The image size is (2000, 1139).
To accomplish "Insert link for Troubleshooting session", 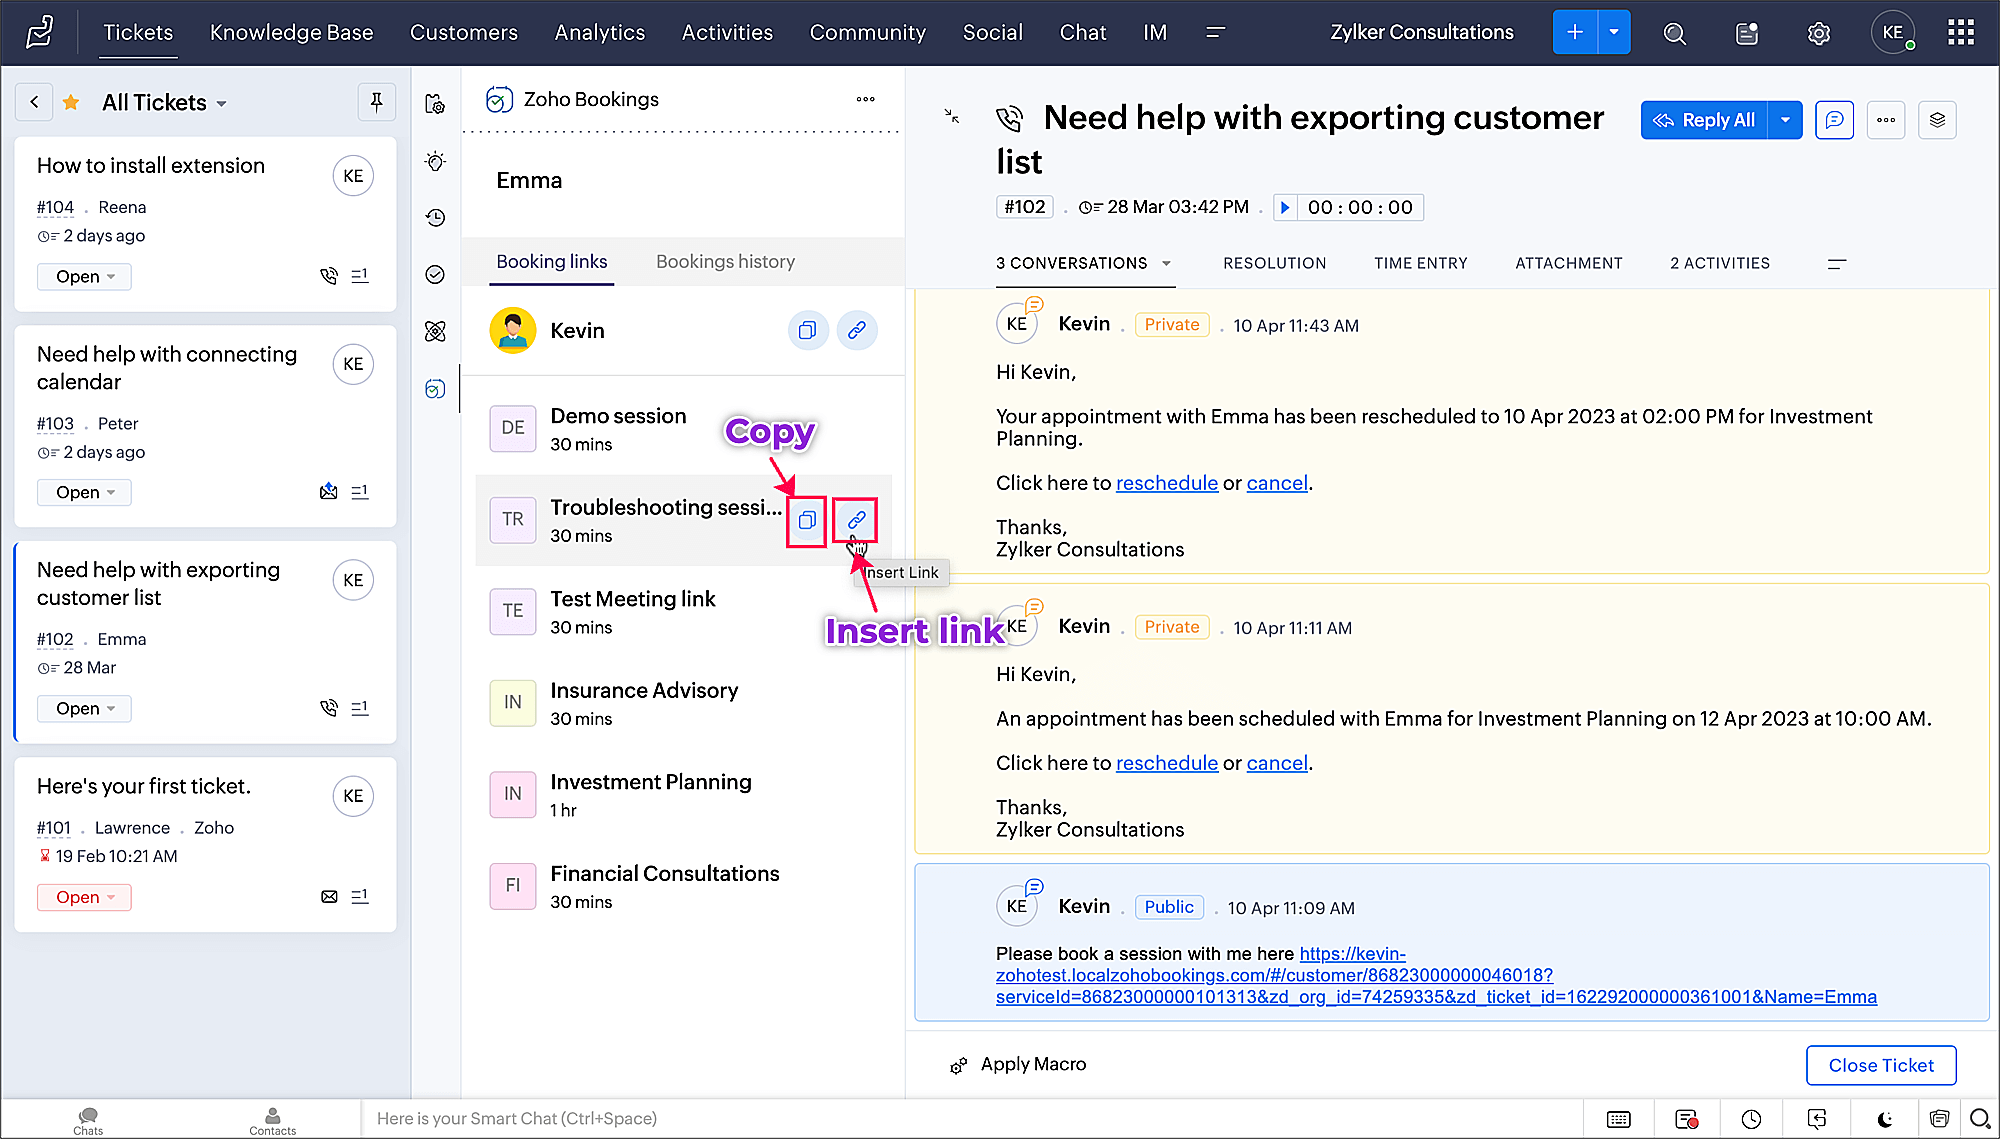I will (856, 520).
